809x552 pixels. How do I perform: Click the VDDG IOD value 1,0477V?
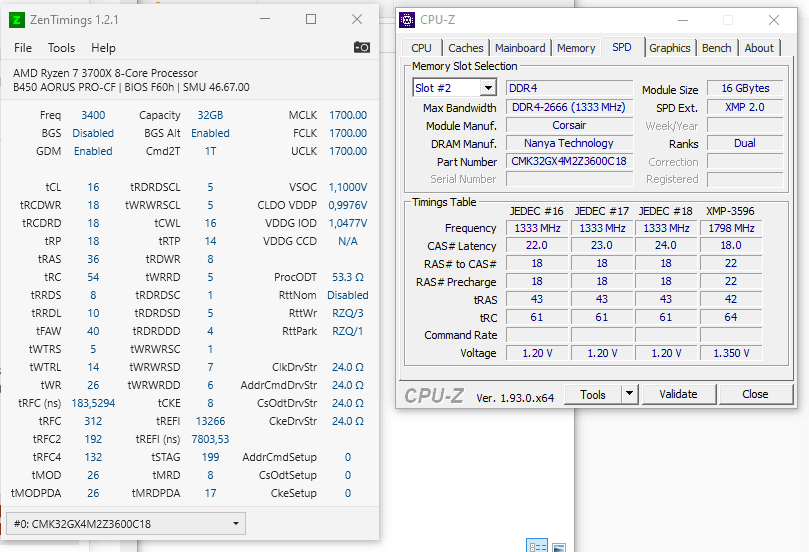tap(348, 223)
